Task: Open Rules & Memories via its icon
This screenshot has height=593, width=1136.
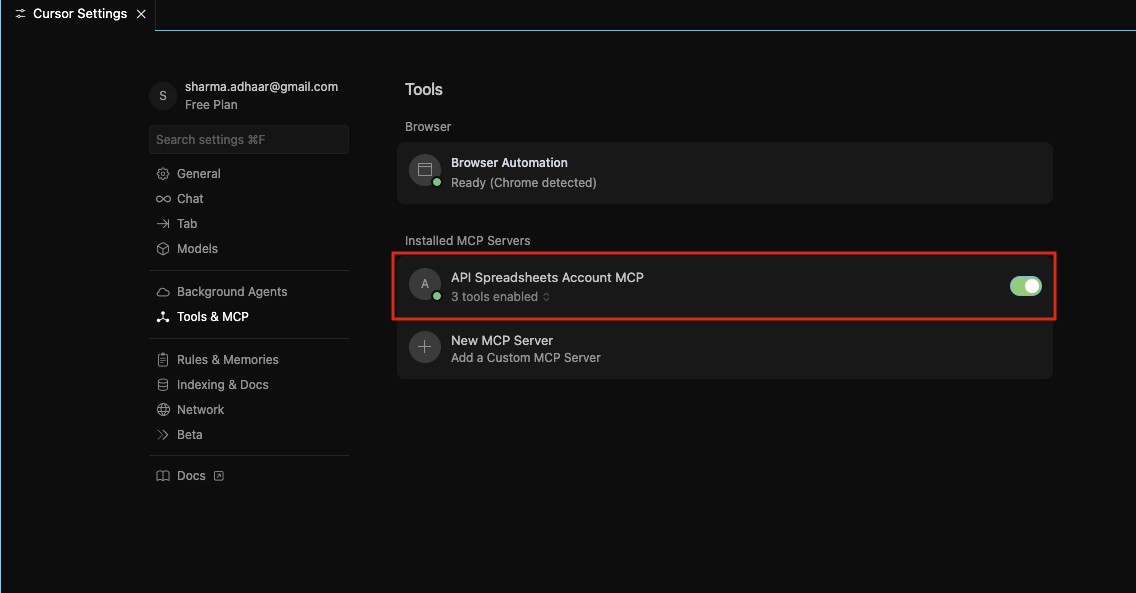Action: pos(162,359)
